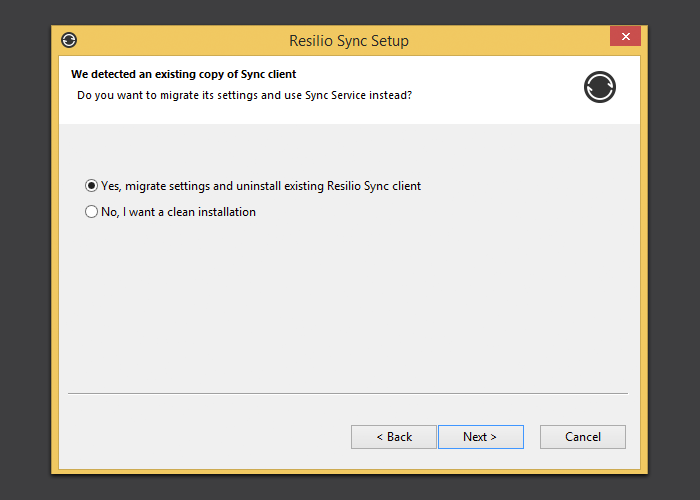
Task: Click the 'Resilio Sync Setup' window title
Action: tap(349, 41)
